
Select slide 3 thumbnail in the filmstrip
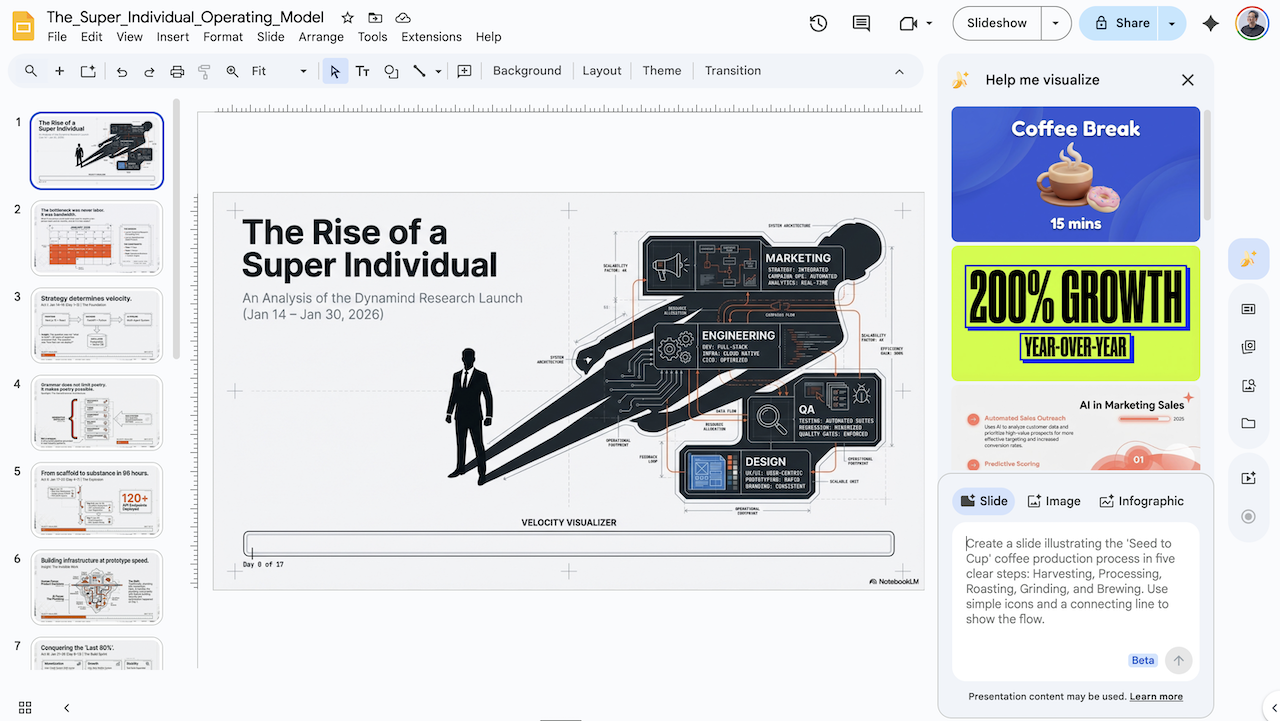(x=96, y=324)
